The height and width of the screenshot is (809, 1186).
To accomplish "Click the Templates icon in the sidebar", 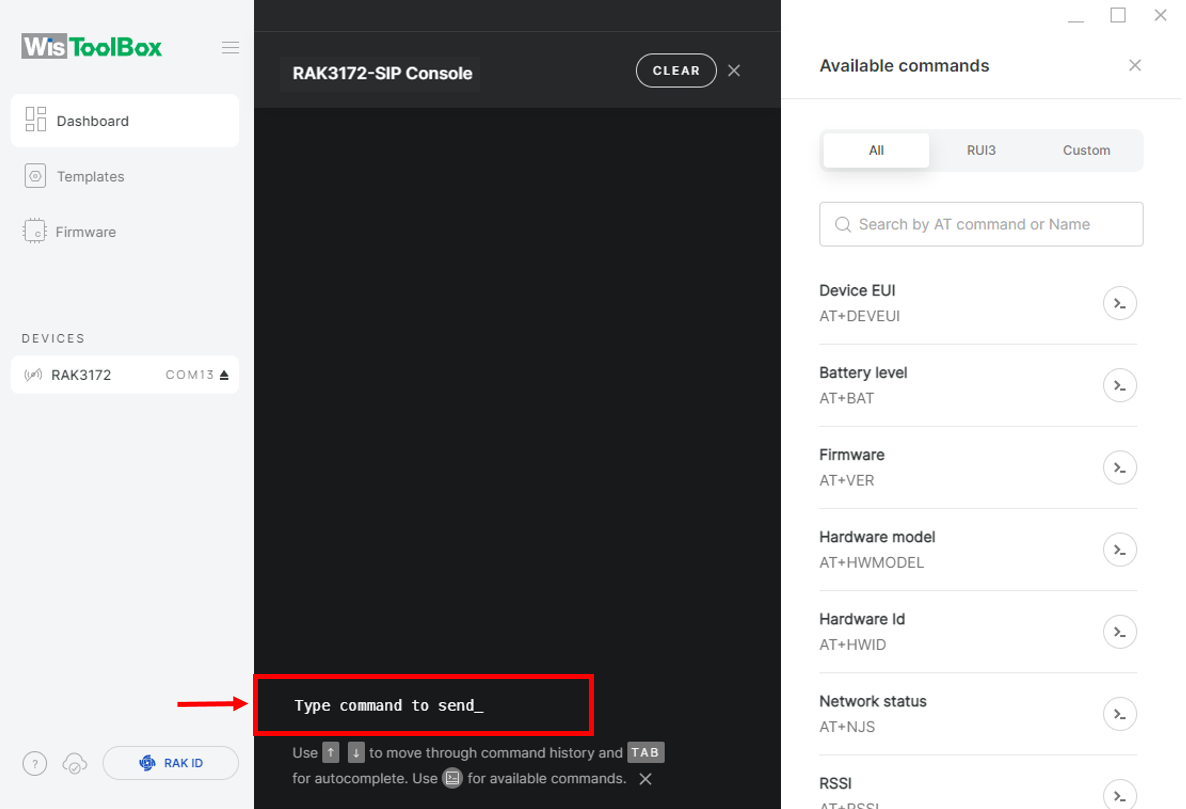I will pyautogui.click(x=35, y=176).
